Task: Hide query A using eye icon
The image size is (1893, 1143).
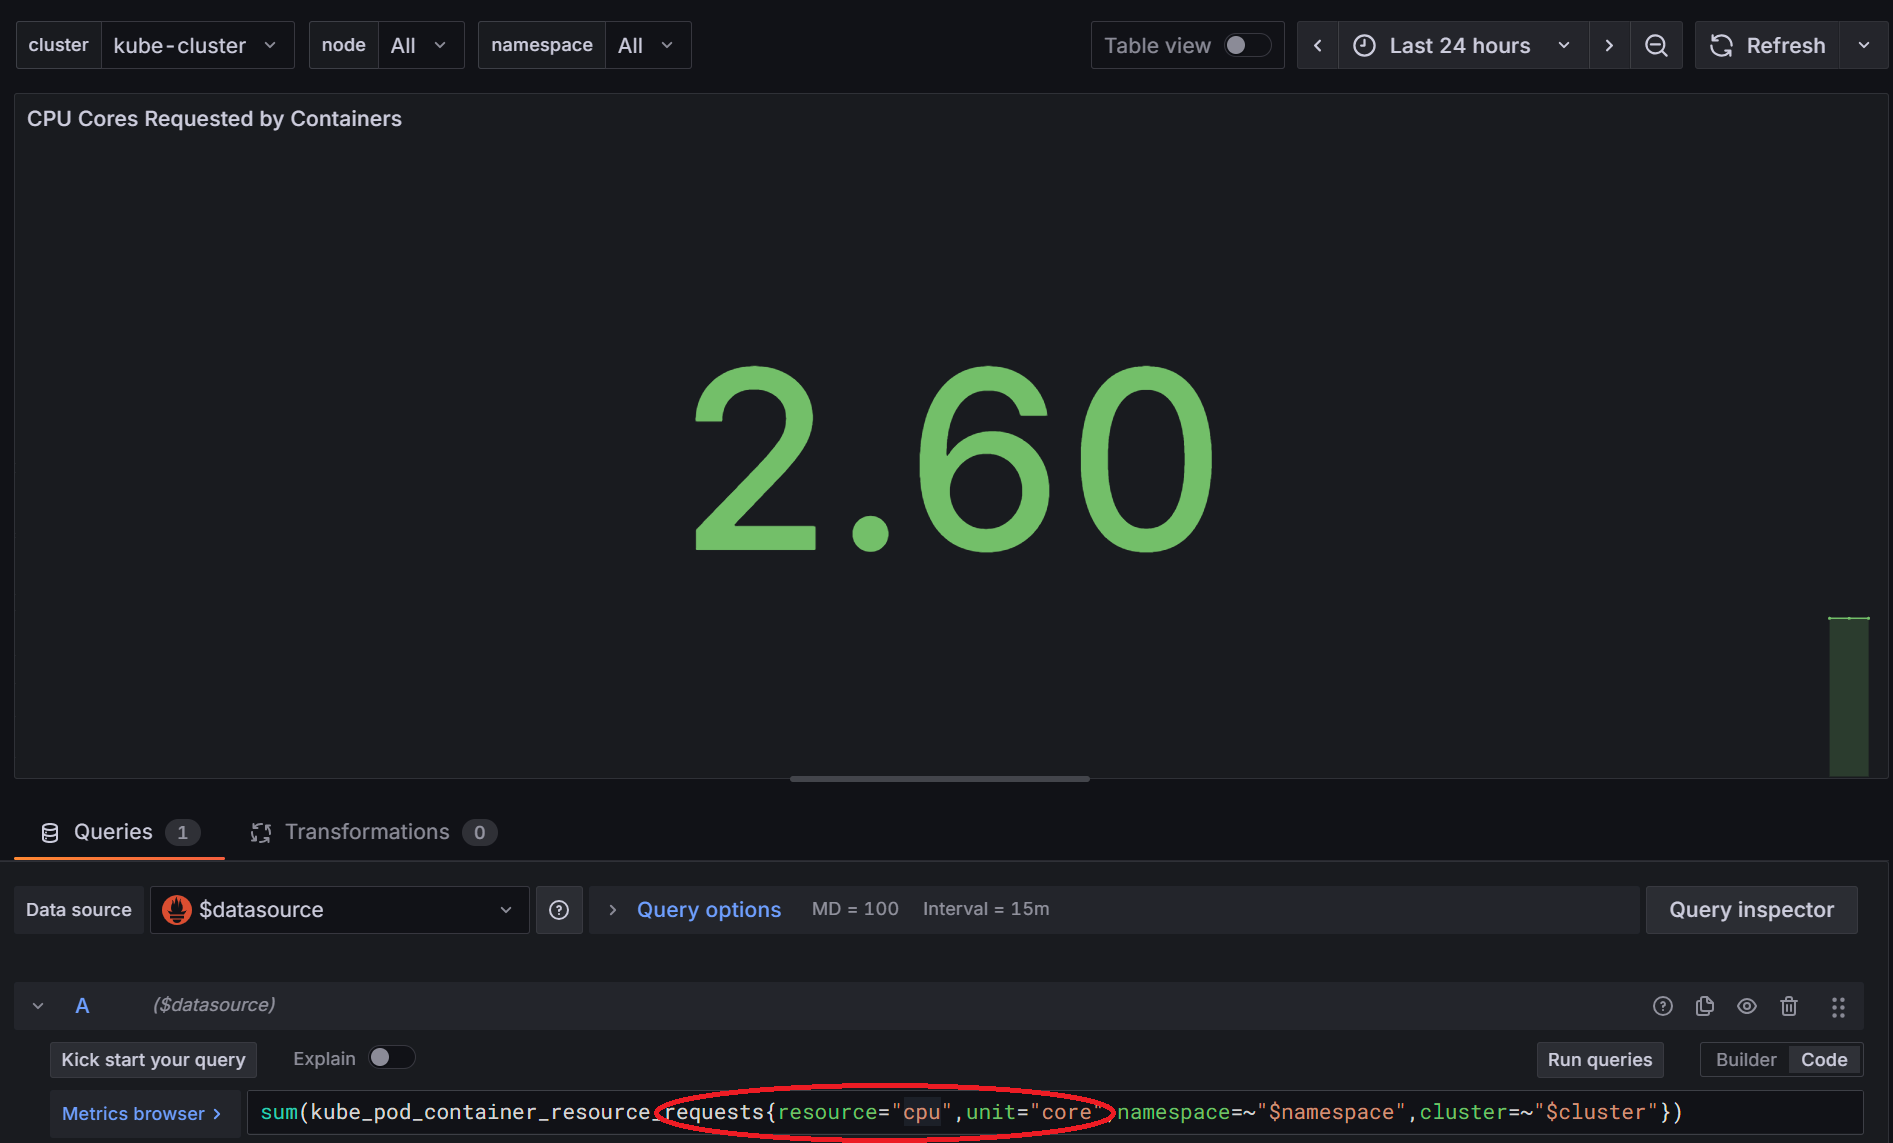Action: pyautogui.click(x=1747, y=1006)
